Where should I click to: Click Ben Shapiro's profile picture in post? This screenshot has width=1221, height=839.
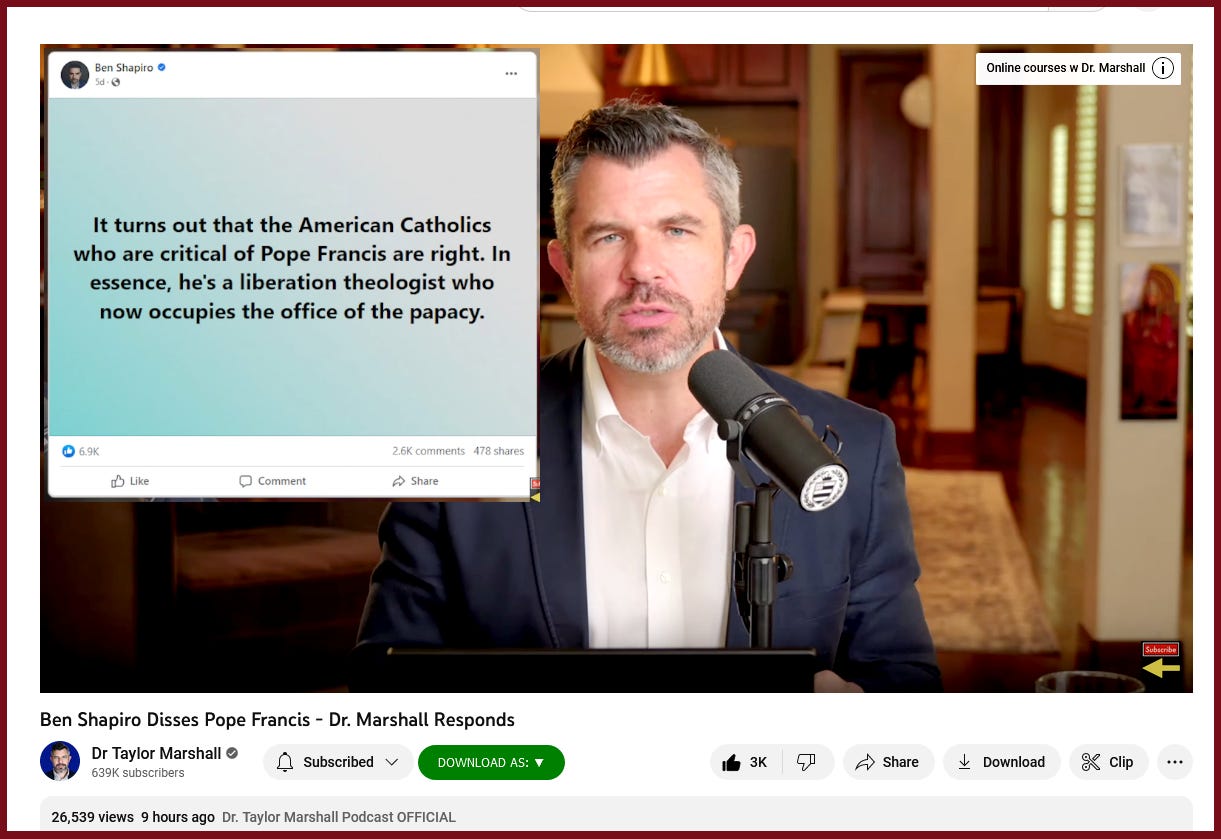click(x=75, y=74)
